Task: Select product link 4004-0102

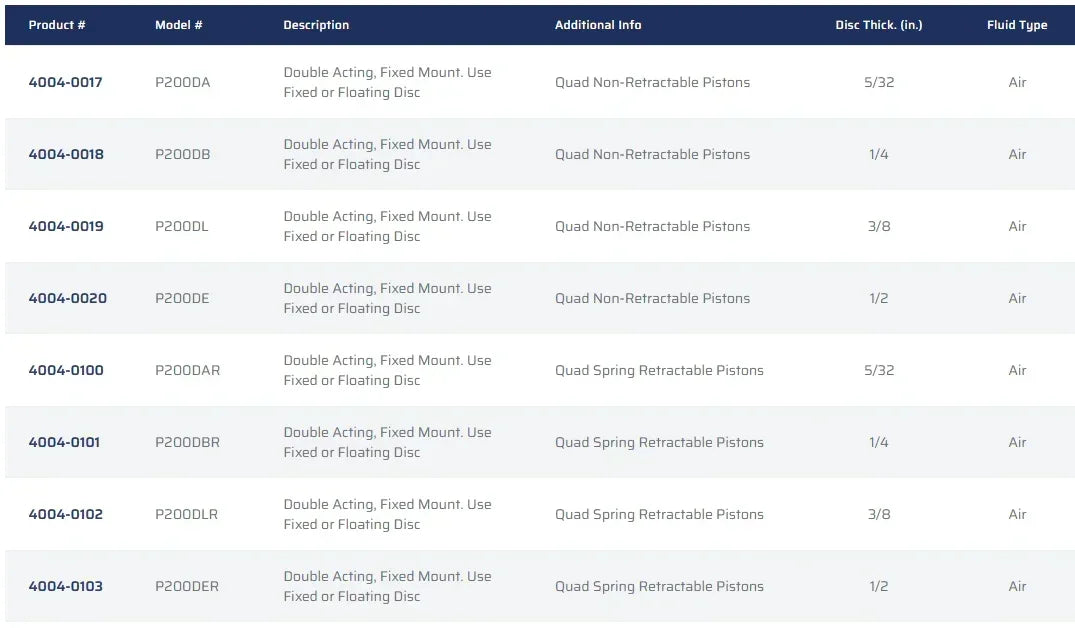Action: tap(66, 514)
